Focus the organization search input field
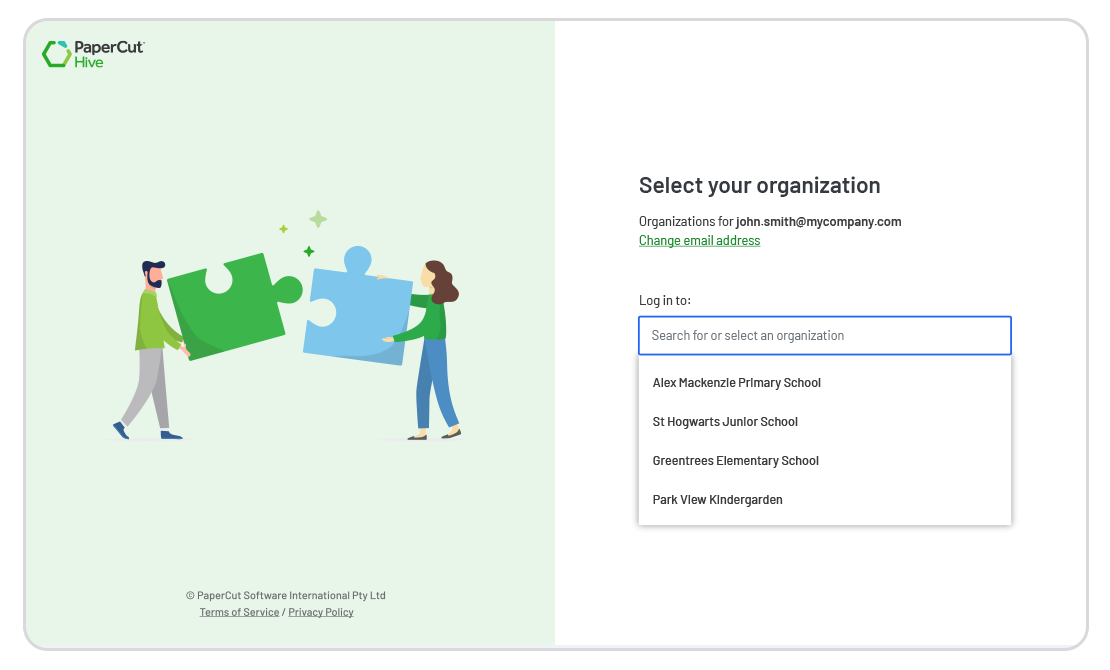The width and height of the screenshot is (1110, 670). (825, 336)
